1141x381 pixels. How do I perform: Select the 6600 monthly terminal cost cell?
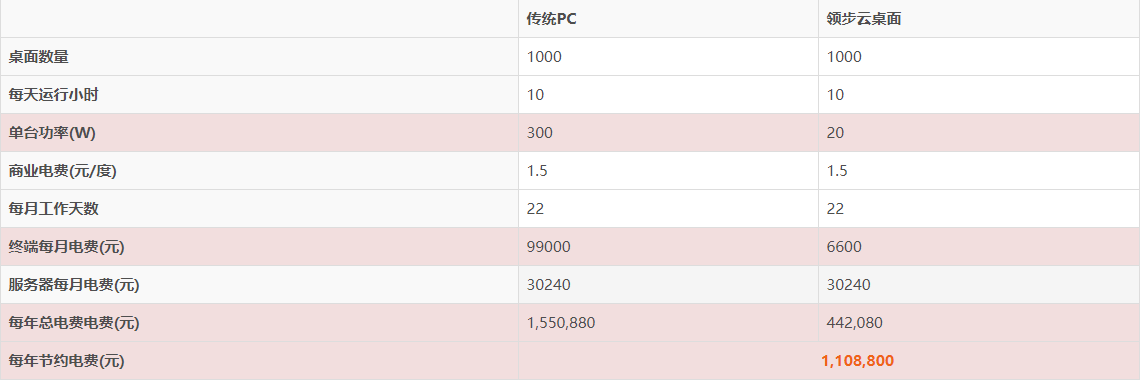click(x=844, y=247)
